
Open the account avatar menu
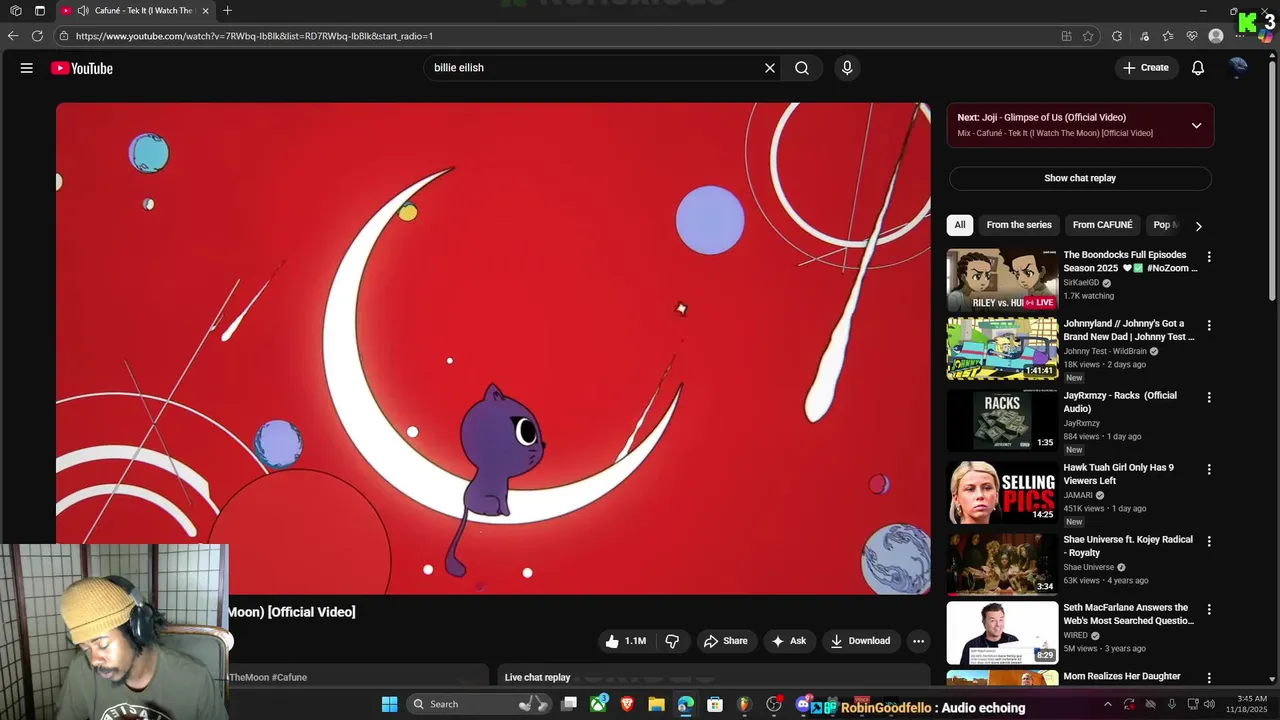pos(1238,67)
